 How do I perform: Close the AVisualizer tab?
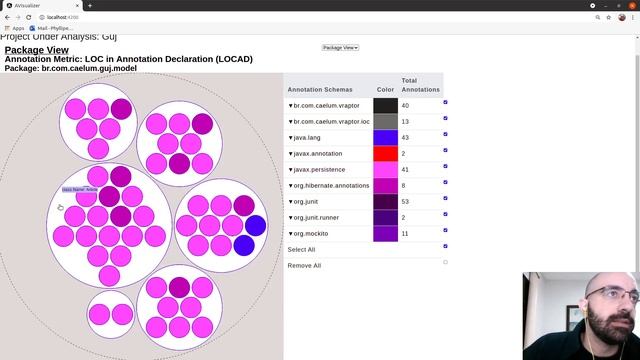pos(77,6)
